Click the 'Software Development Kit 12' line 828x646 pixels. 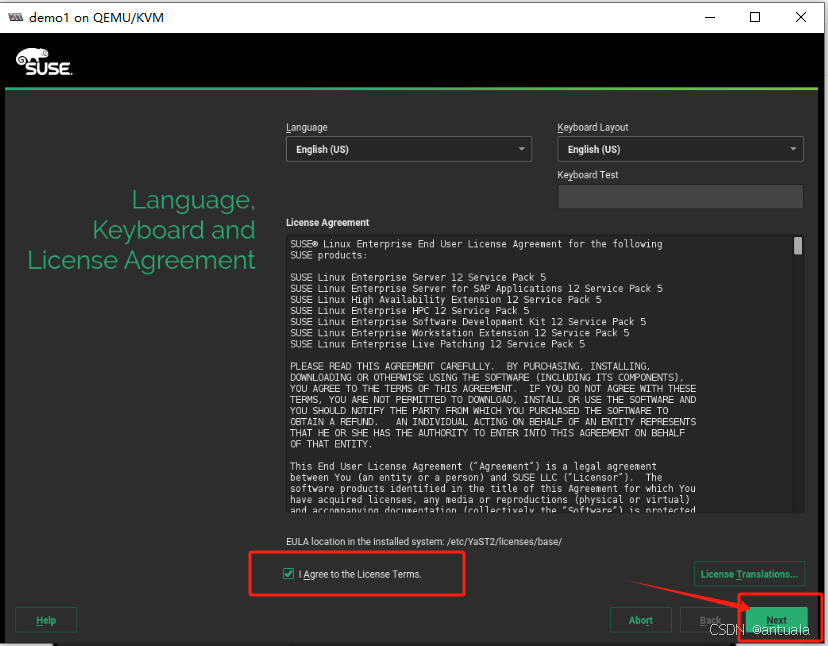[x=468, y=322]
